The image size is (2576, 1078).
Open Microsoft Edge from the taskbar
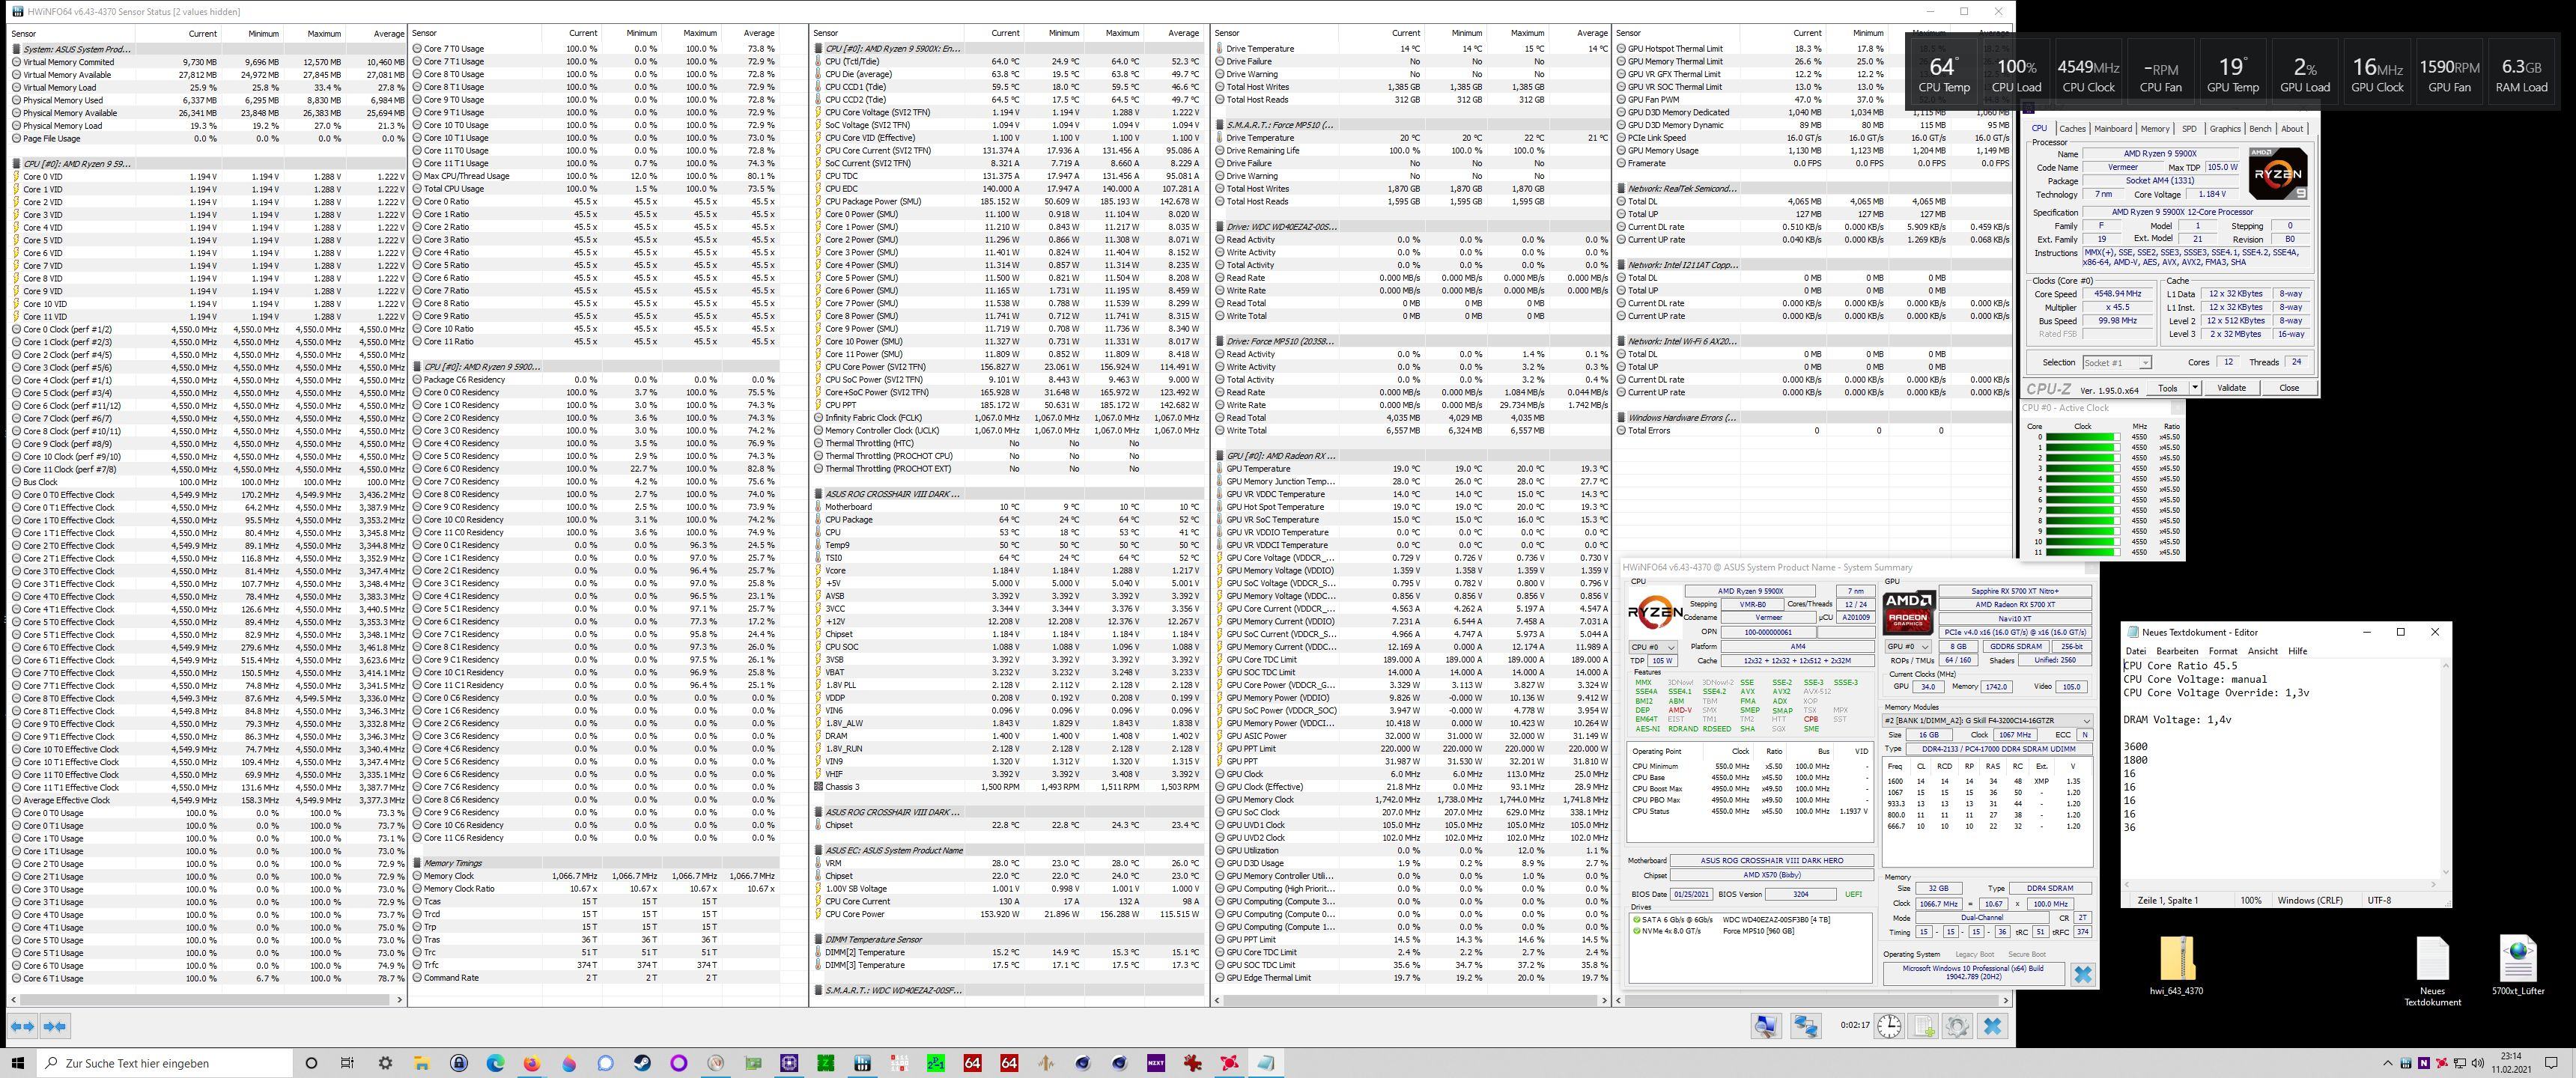(x=495, y=1063)
